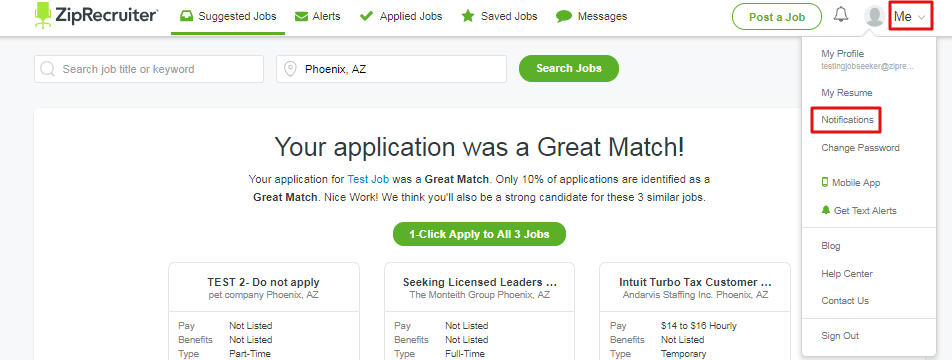Sign Out from the Me menu
This screenshot has width=952, height=360.
[840, 336]
